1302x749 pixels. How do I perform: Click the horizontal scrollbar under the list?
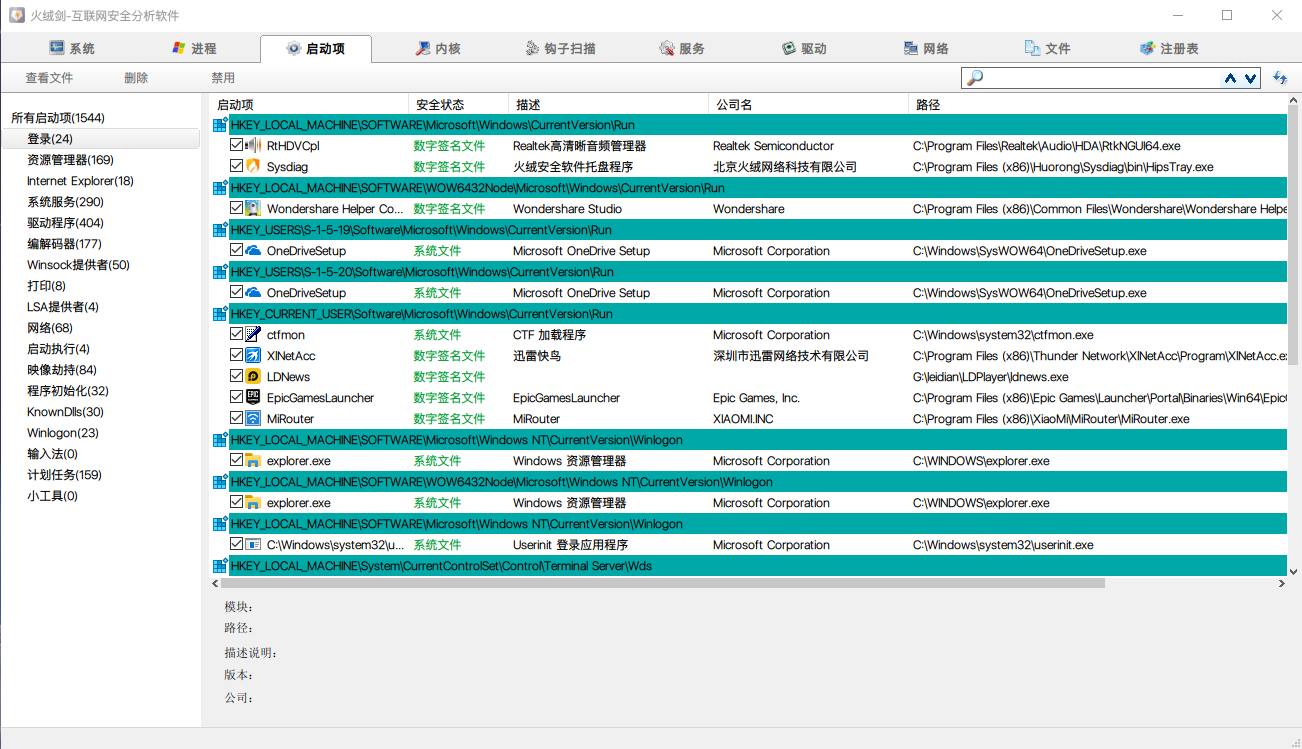point(662,583)
